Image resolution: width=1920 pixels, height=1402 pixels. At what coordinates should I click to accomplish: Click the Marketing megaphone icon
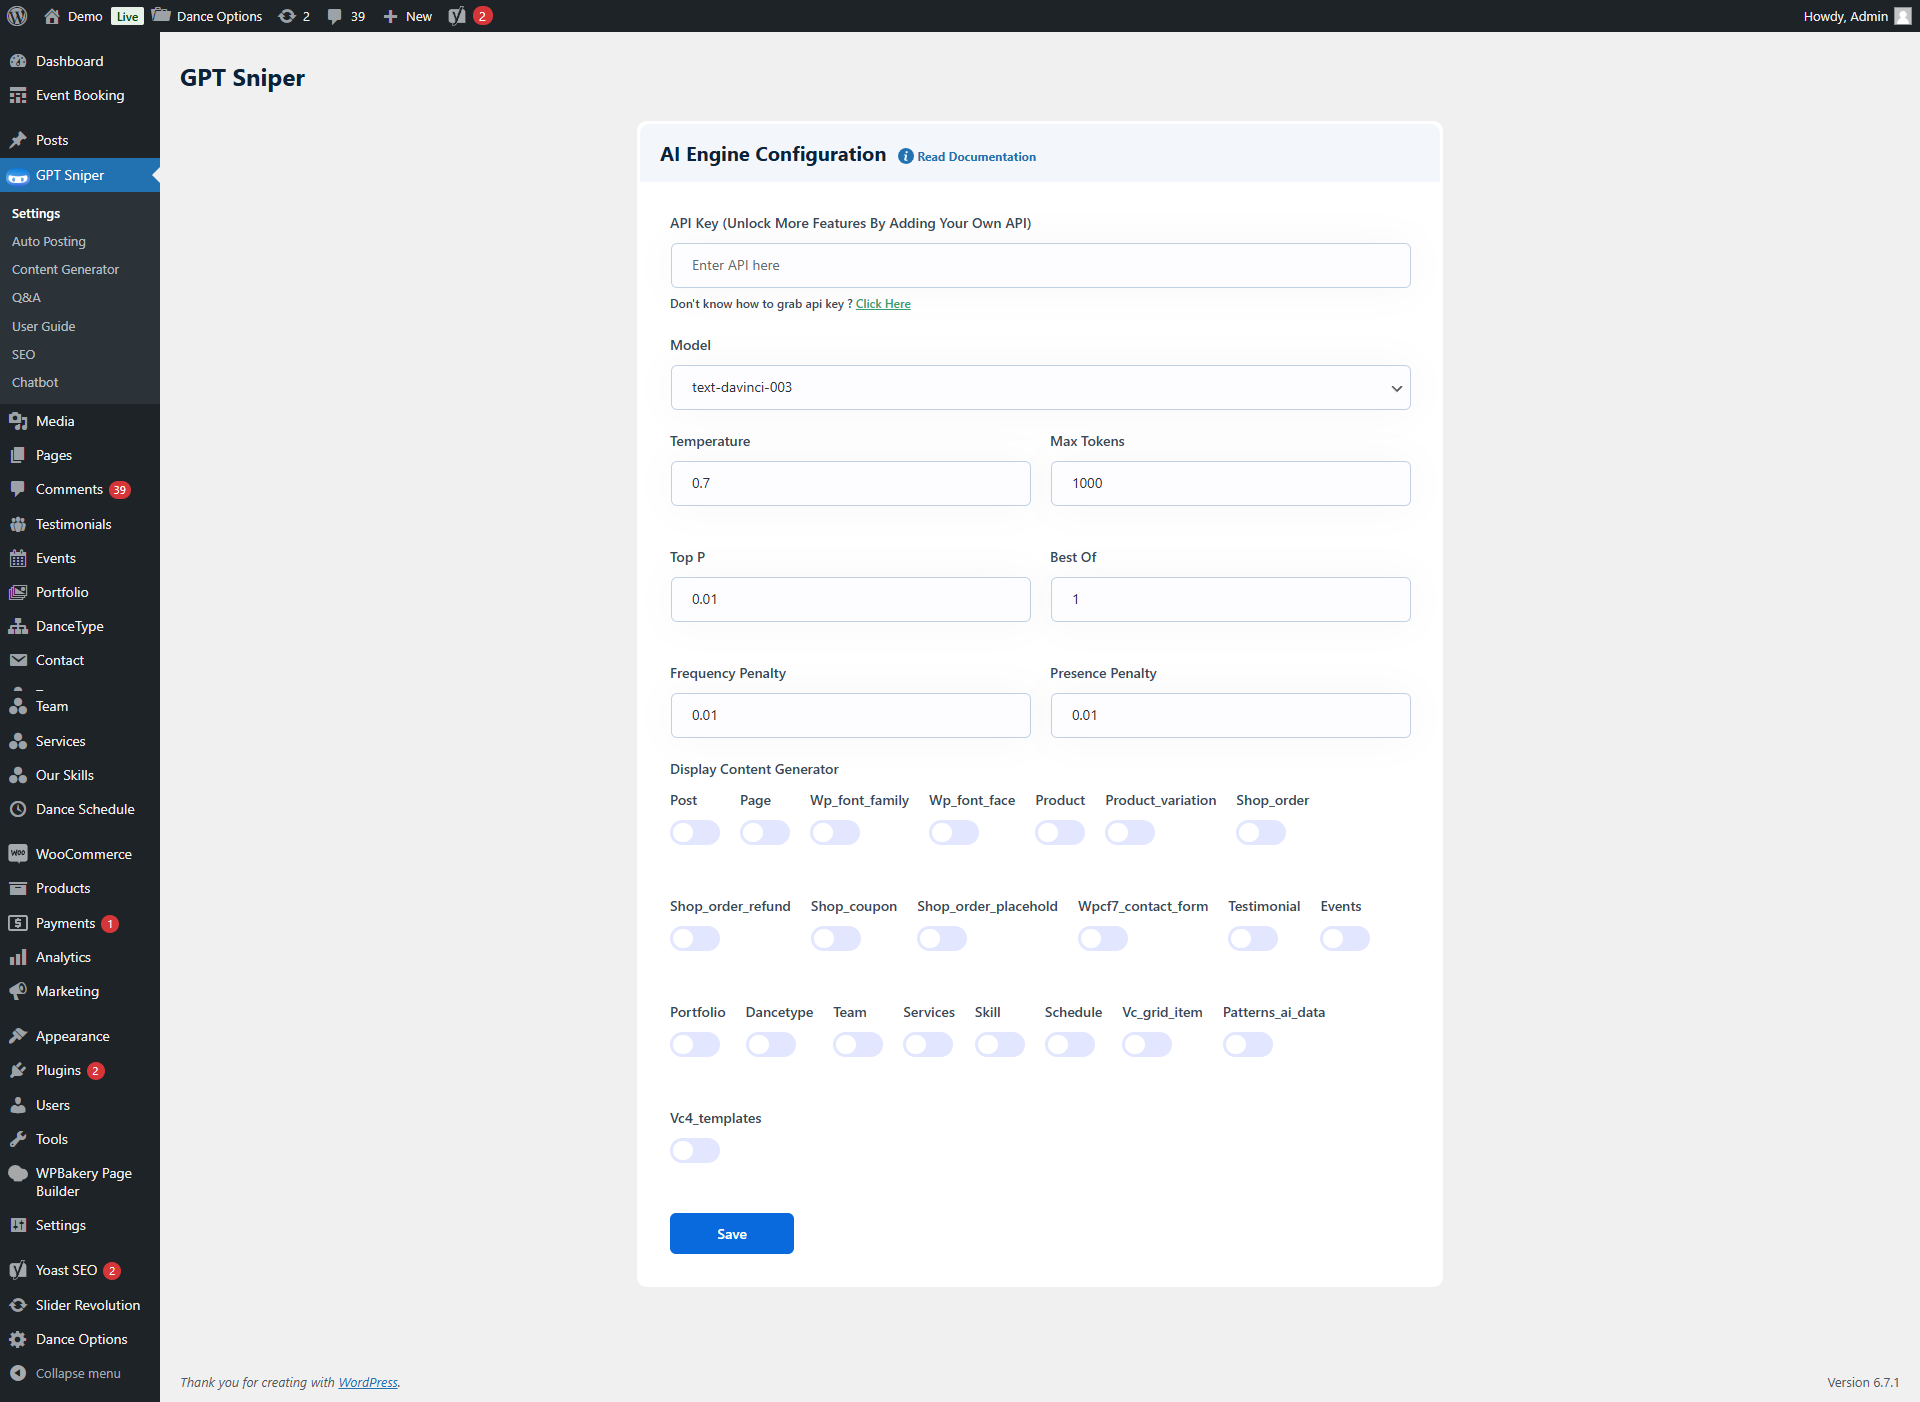pos(18,991)
